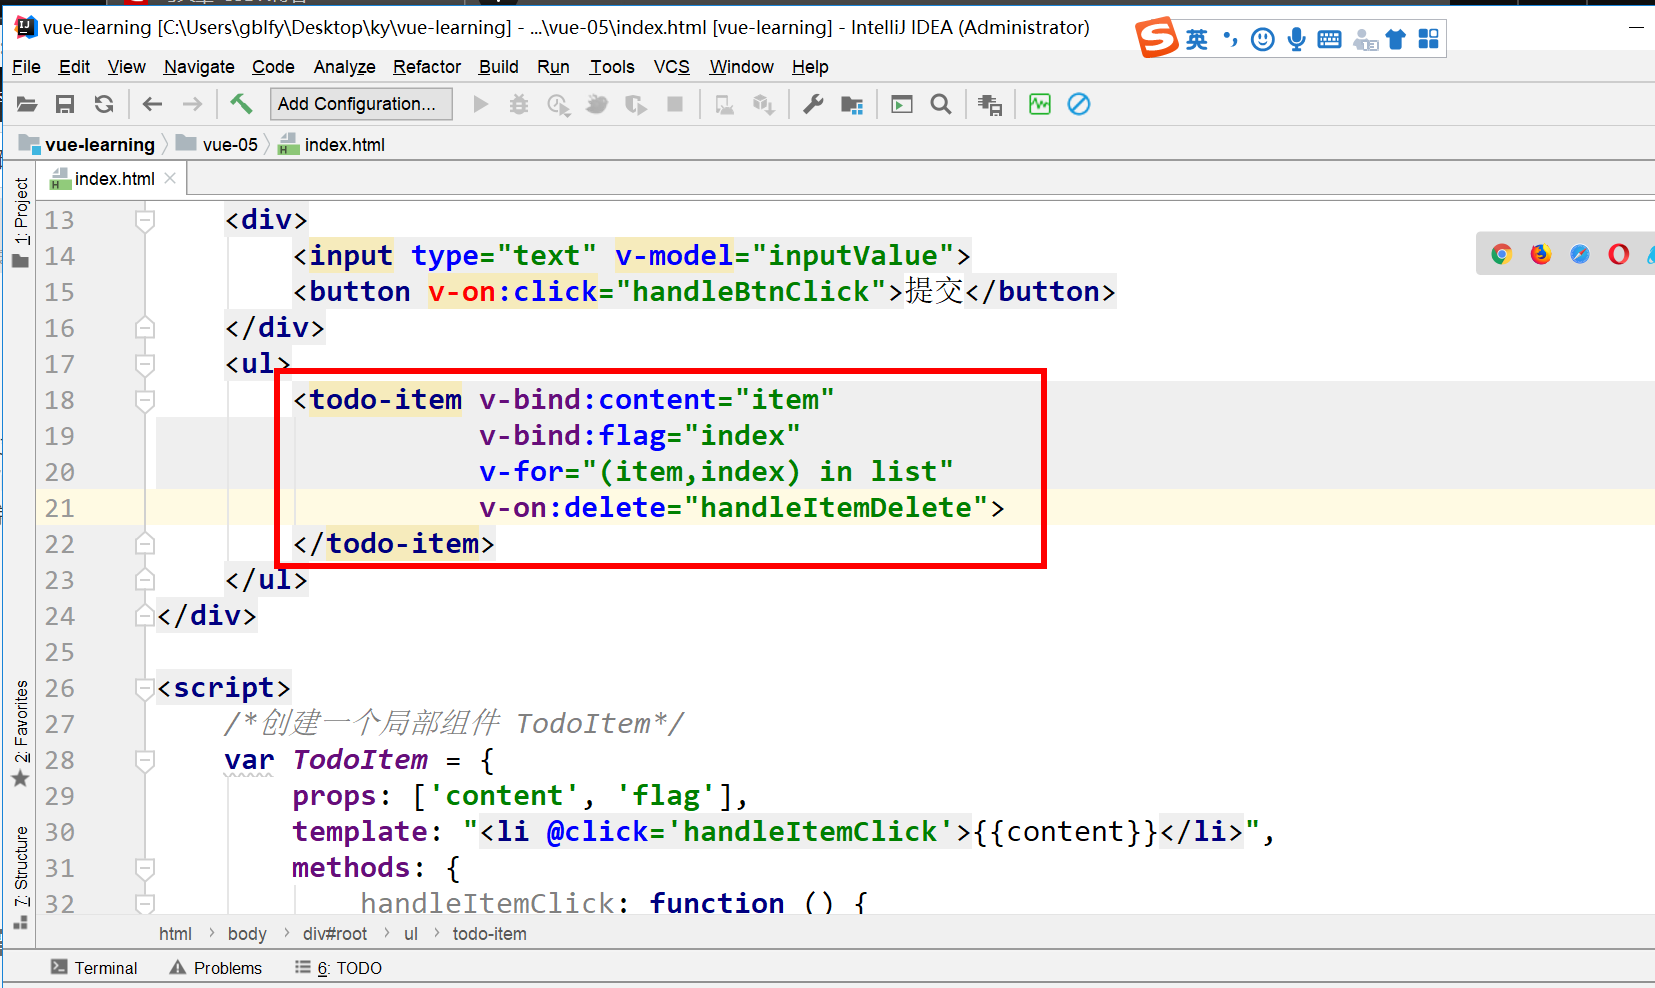Open the Sogou soft keyboard
The width and height of the screenshot is (1655, 988).
1330,39
